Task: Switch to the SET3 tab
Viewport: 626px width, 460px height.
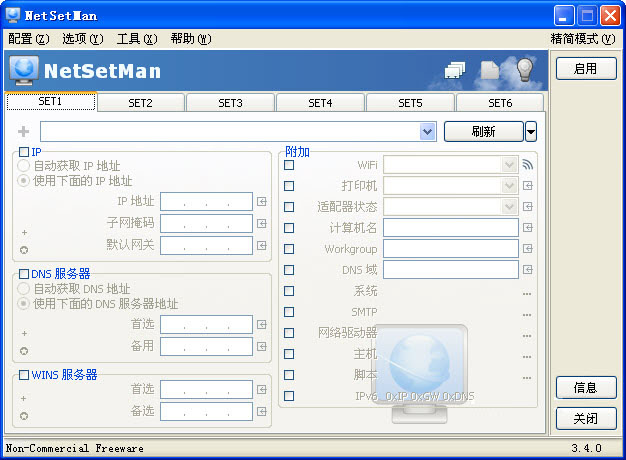Action: [x=230, y=103]
